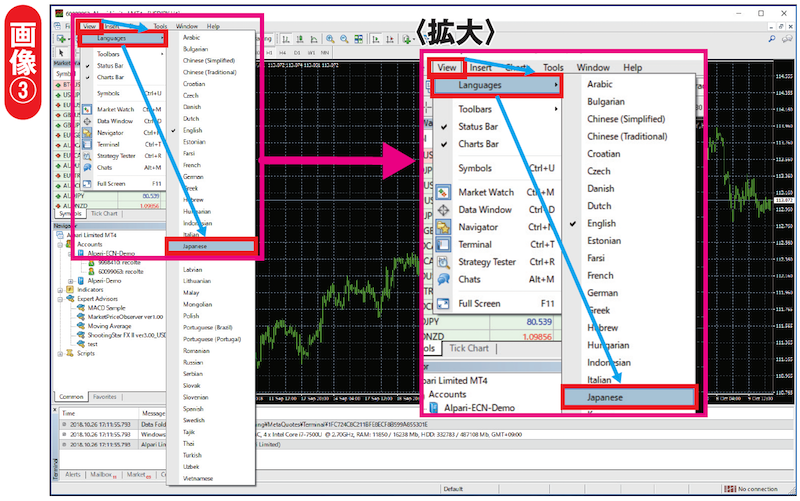Viewport: 800px width, 501px height.
Task: Open the Help menu in enlarged view
Action: [x=633, y=67]
